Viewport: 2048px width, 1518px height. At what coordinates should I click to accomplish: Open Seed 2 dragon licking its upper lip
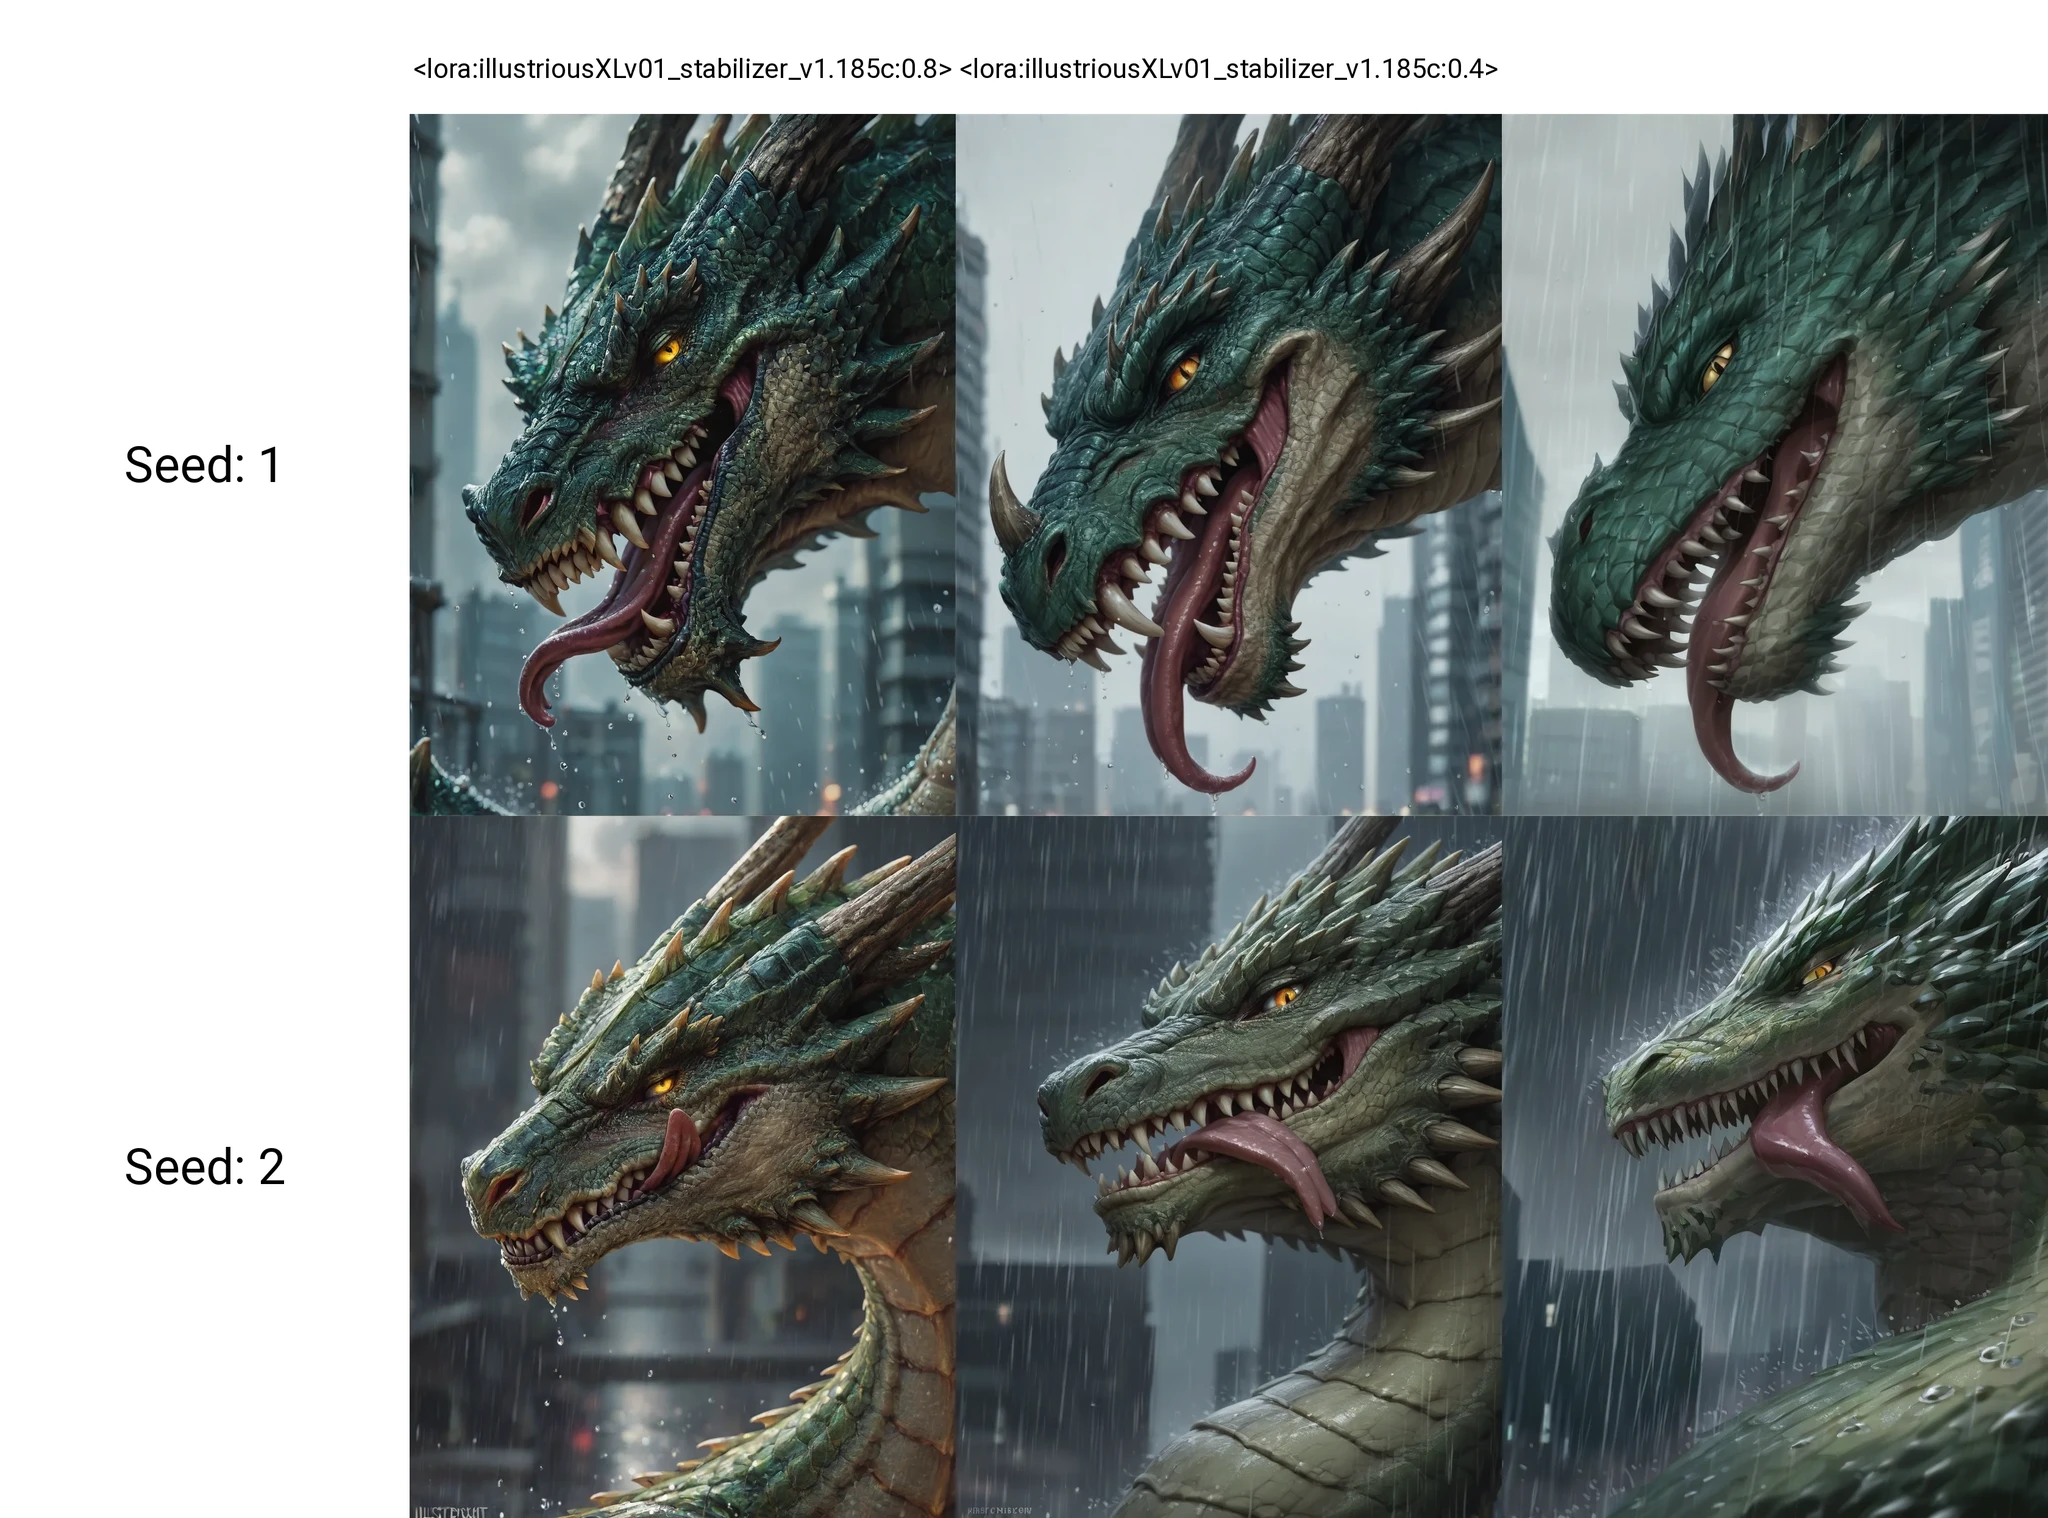(683, 1166)
